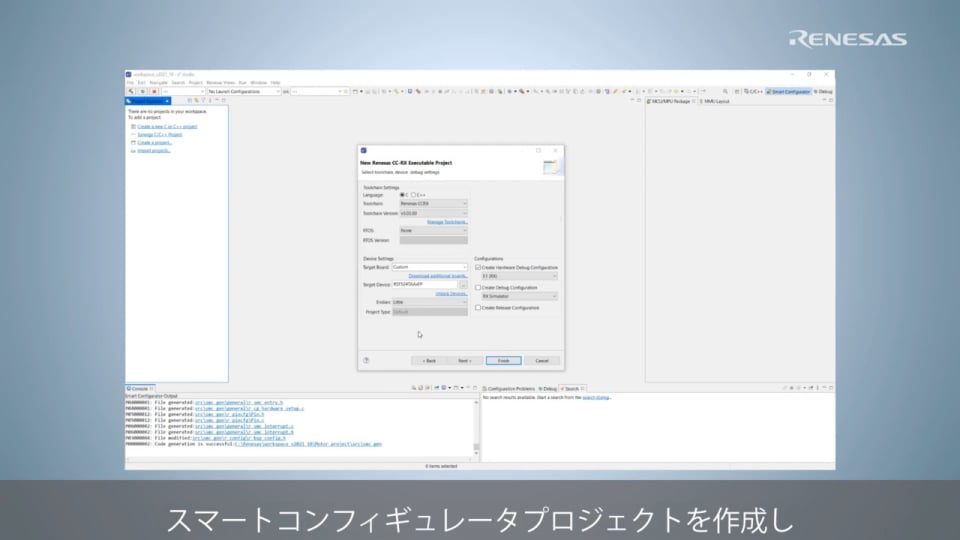
Task: Click the 'Create a project...' link
Action: [x=154, y=143]
